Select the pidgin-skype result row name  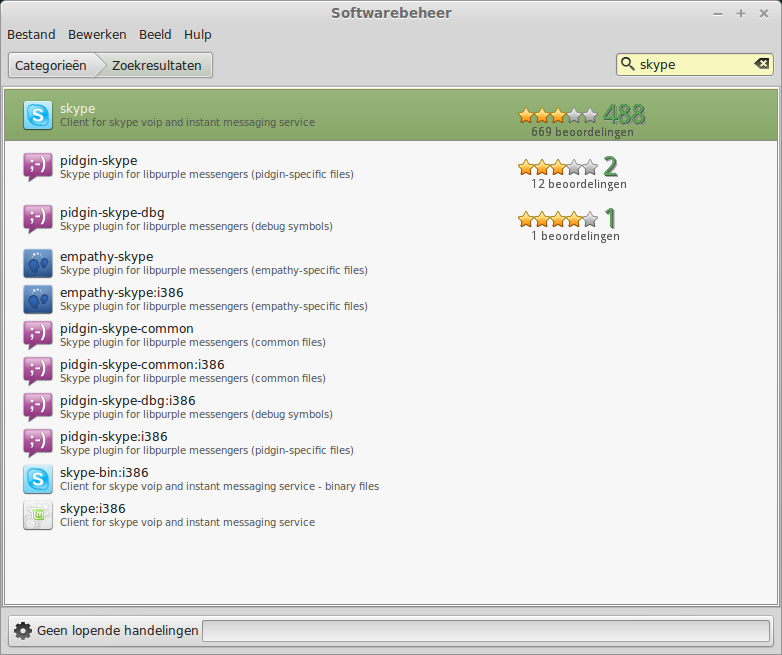(x=98, y=161)
